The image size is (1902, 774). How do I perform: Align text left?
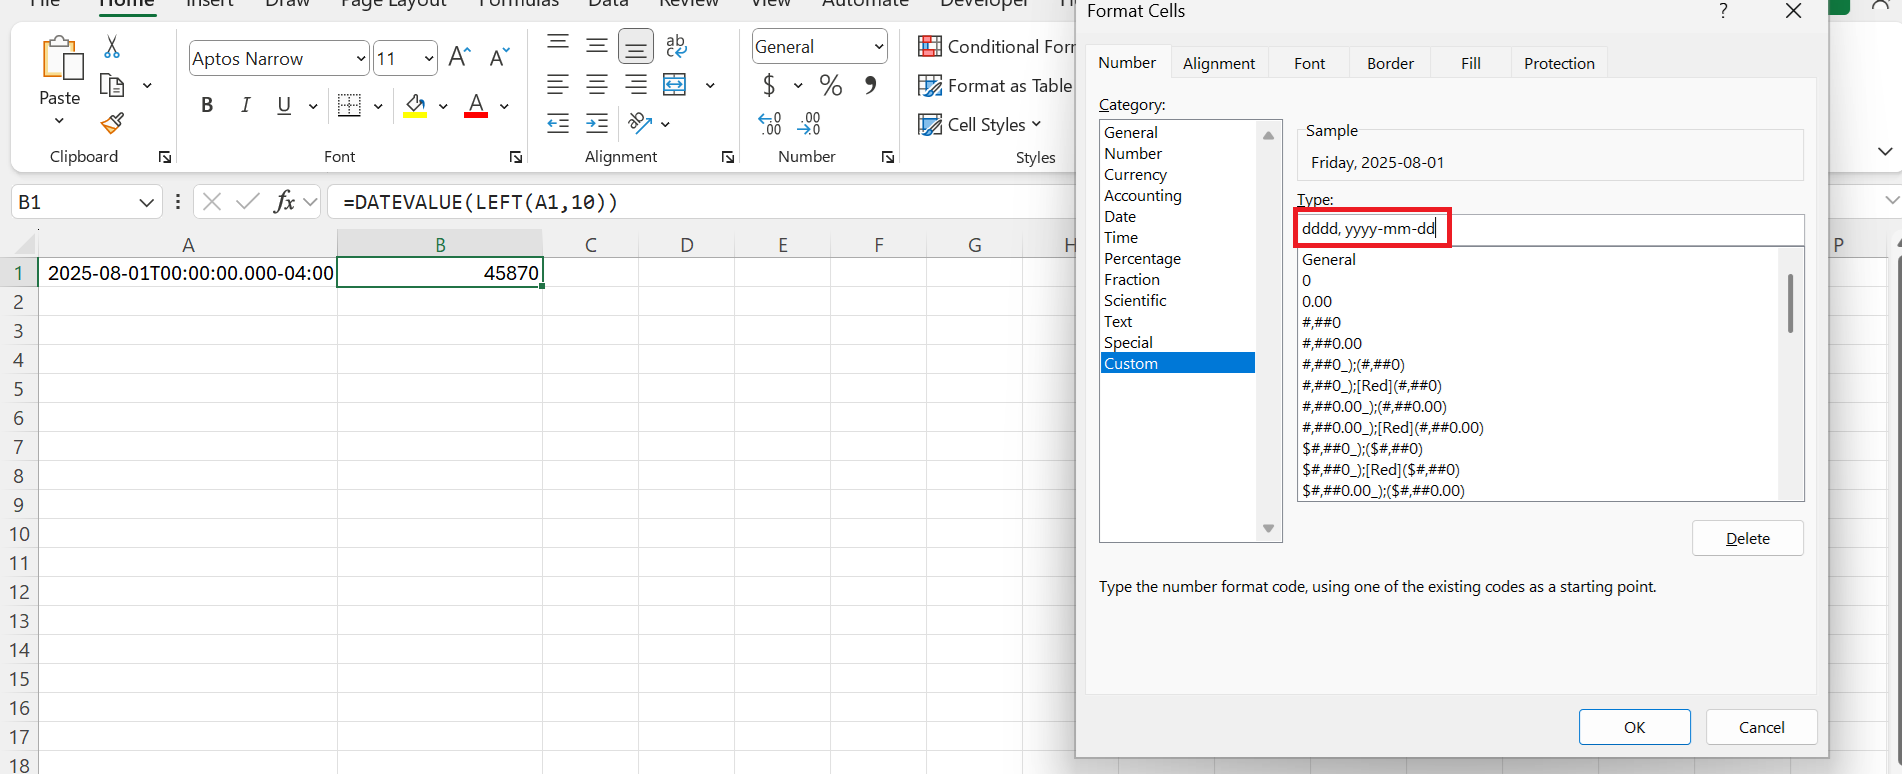[x=558, y=85]
